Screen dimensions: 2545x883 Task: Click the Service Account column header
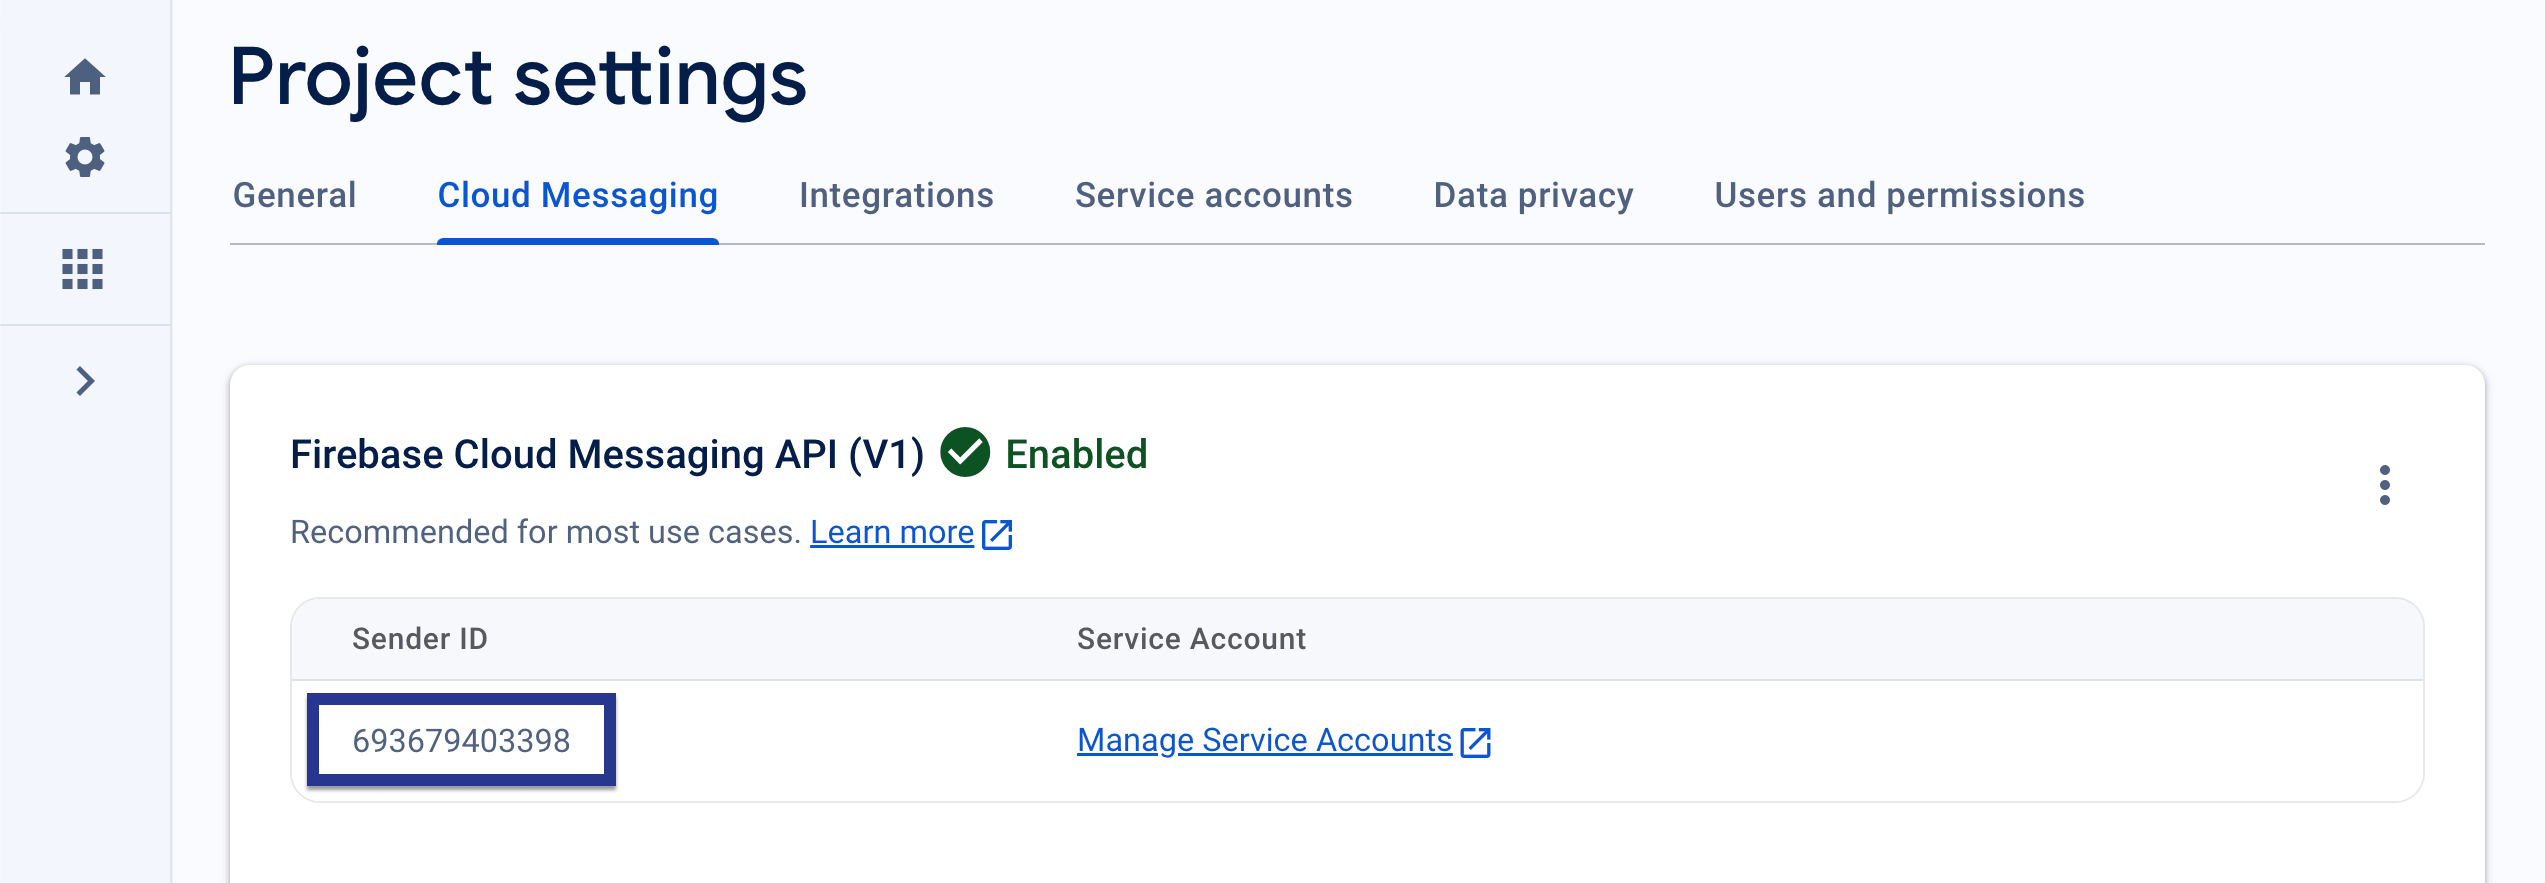click(x=1191, y=639)
